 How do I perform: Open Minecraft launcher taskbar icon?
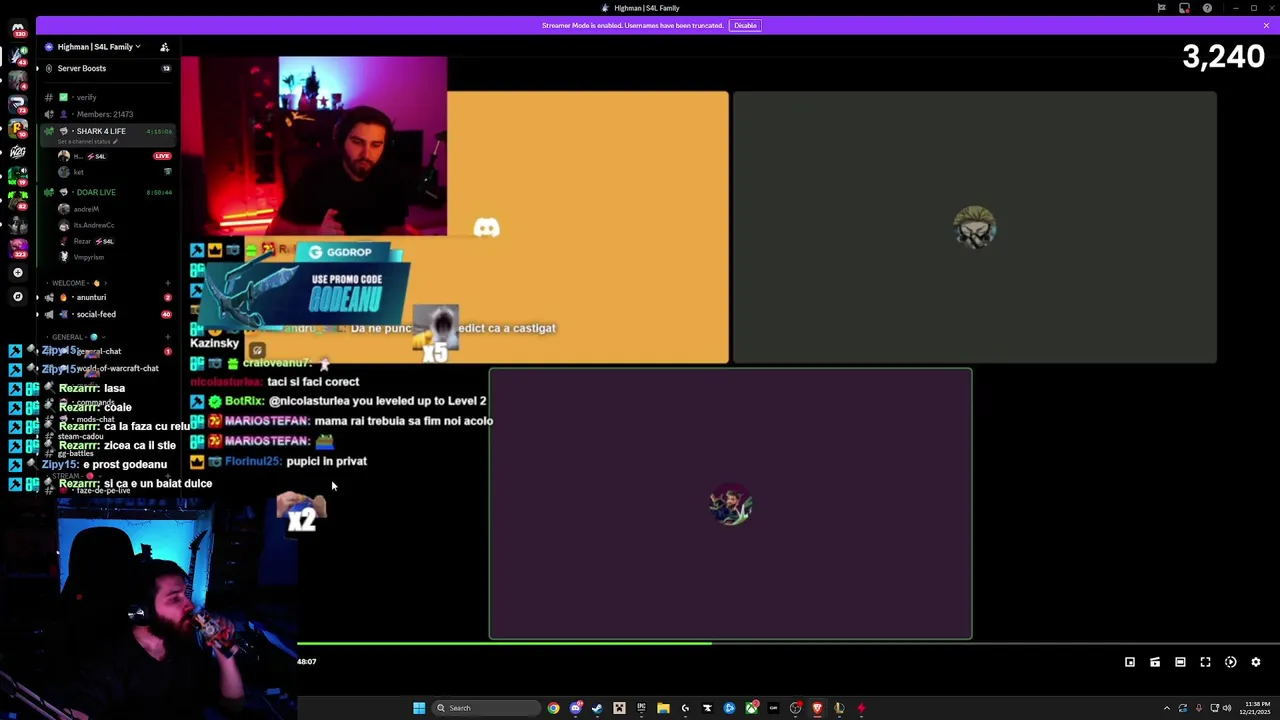coord(619,708)
